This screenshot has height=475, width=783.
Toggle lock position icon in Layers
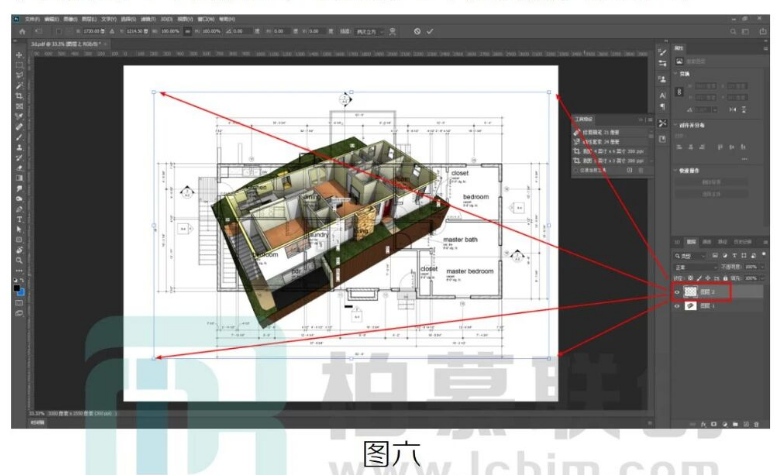708,278
